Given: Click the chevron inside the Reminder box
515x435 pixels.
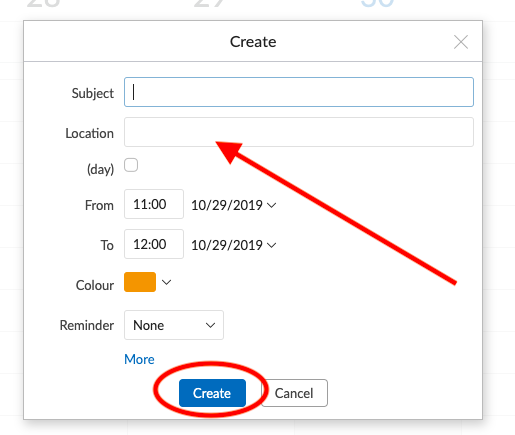Looking at the screenshot, I should click(210, 325).
